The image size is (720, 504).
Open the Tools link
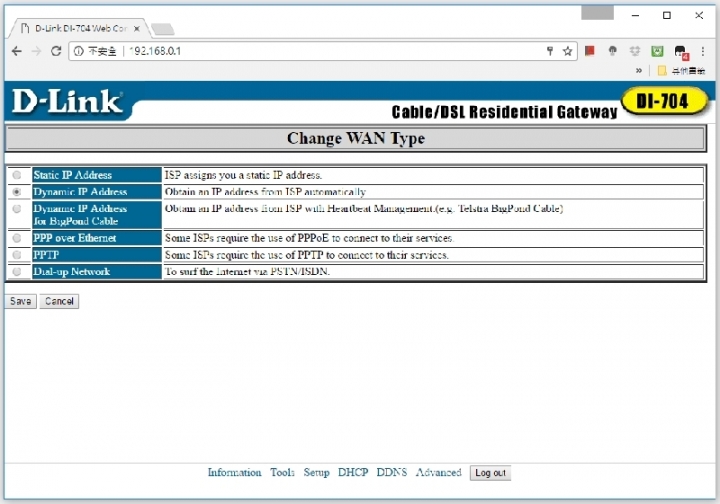click(282, 472)
